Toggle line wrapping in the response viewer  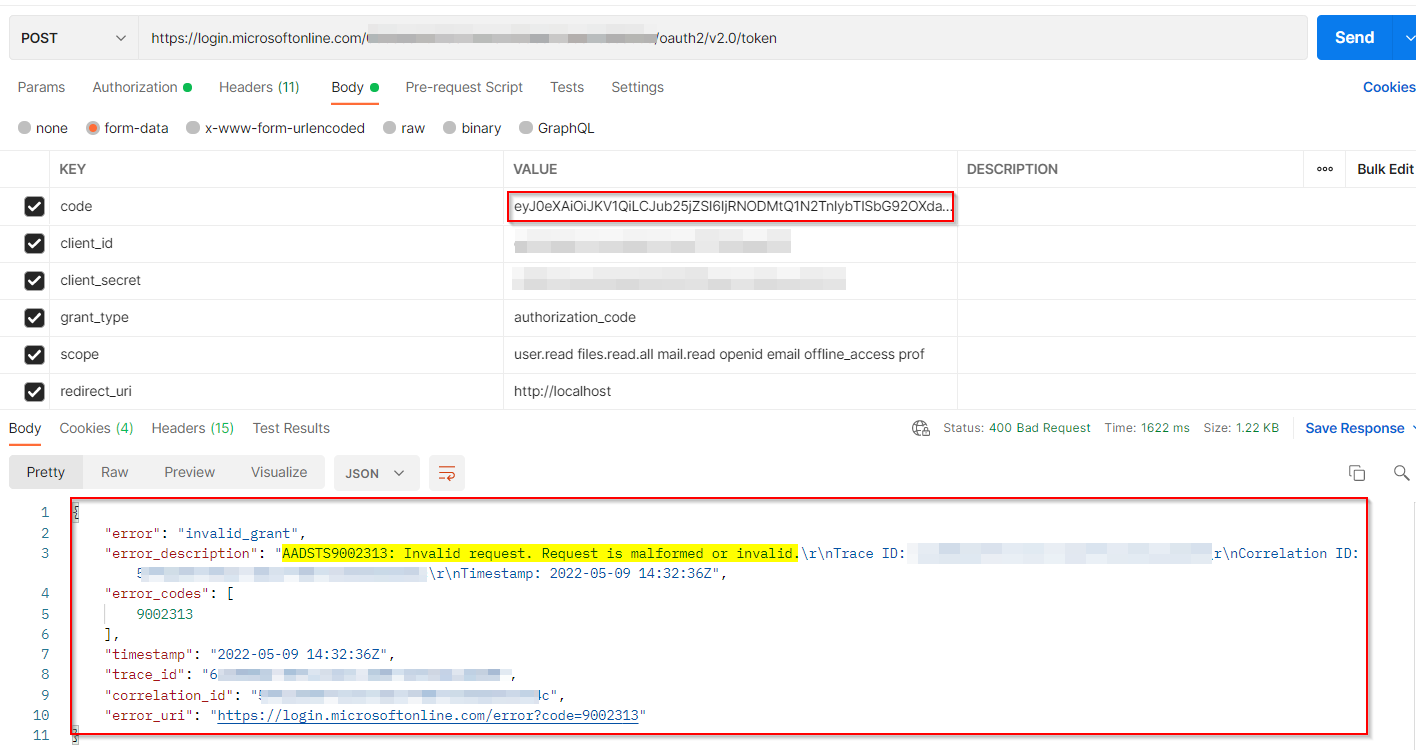pos(446,472)
